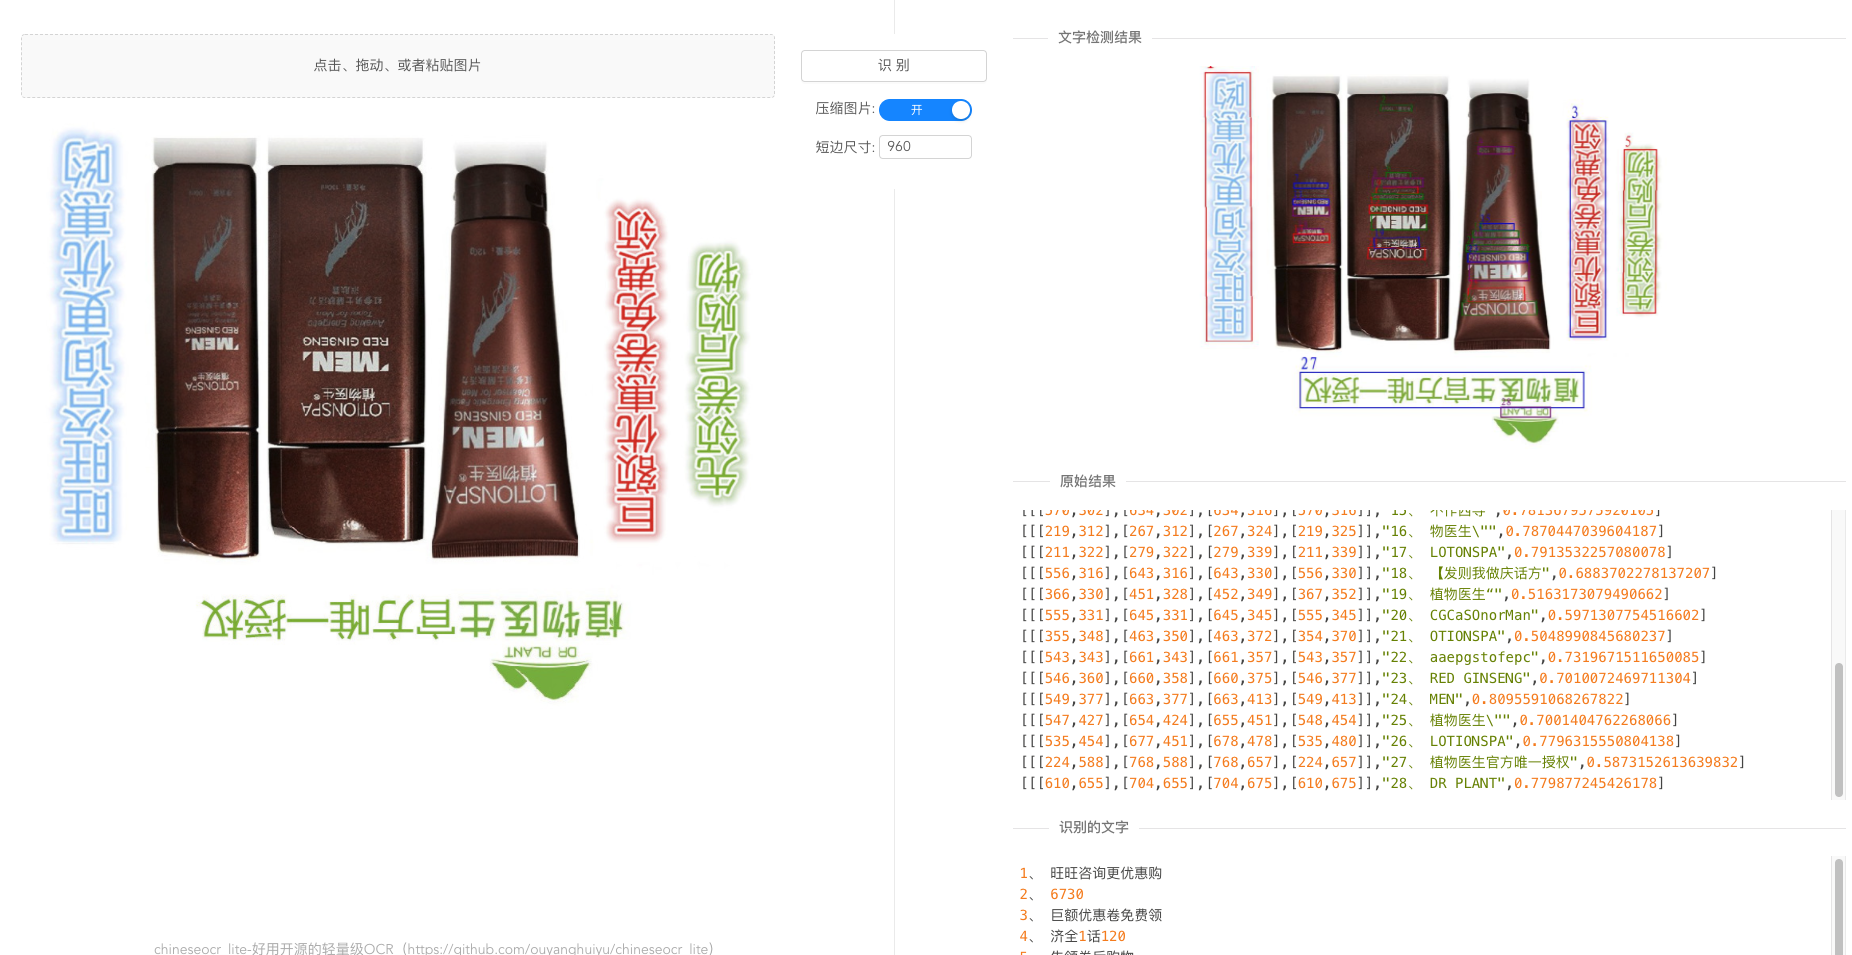1852x955 pixels.
Task: Select raw result row "23、 RED GINSENG"
Action: (x=1359, y=678)
